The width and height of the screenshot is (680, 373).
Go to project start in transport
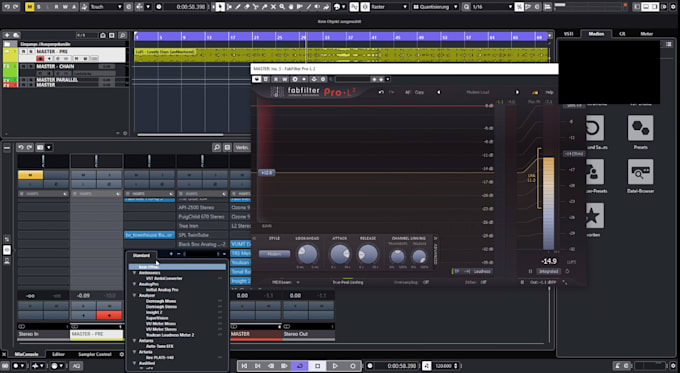244,366
